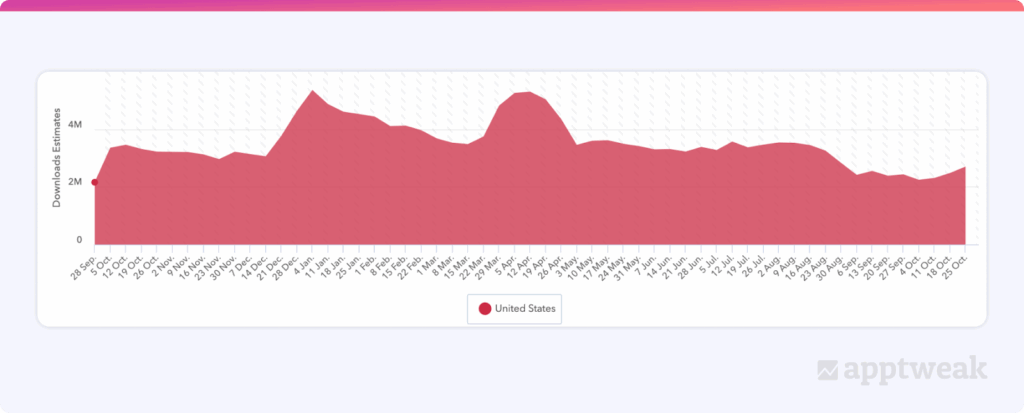Click the AppTweak logo icon

tap(828, 370)
